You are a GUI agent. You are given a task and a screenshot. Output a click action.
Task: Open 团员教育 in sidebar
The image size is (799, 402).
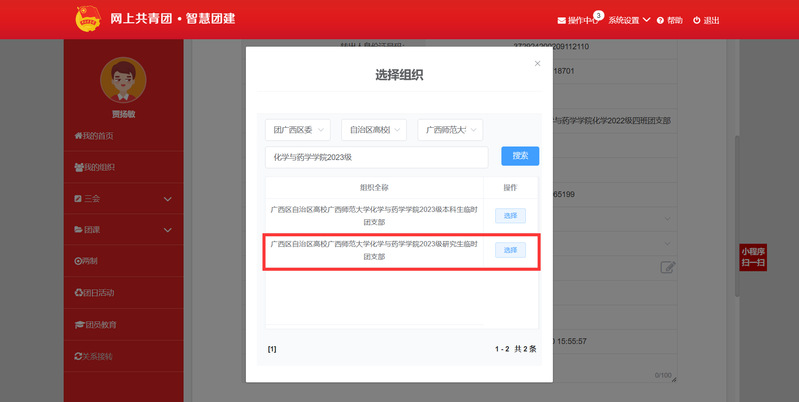[123, 325]
